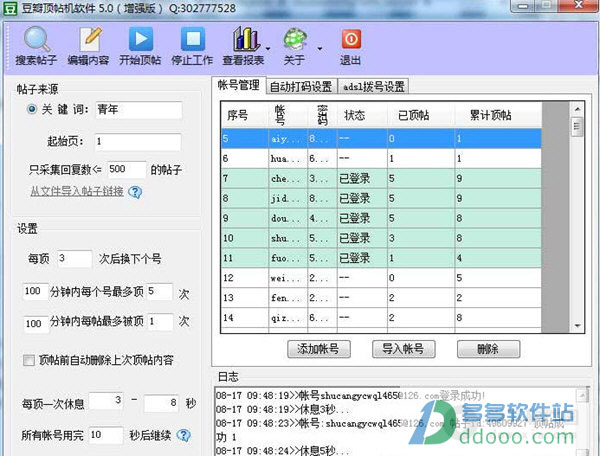
Task: Open help icon beside 从文件导入帖子链接
Action: tap(135, 192)
